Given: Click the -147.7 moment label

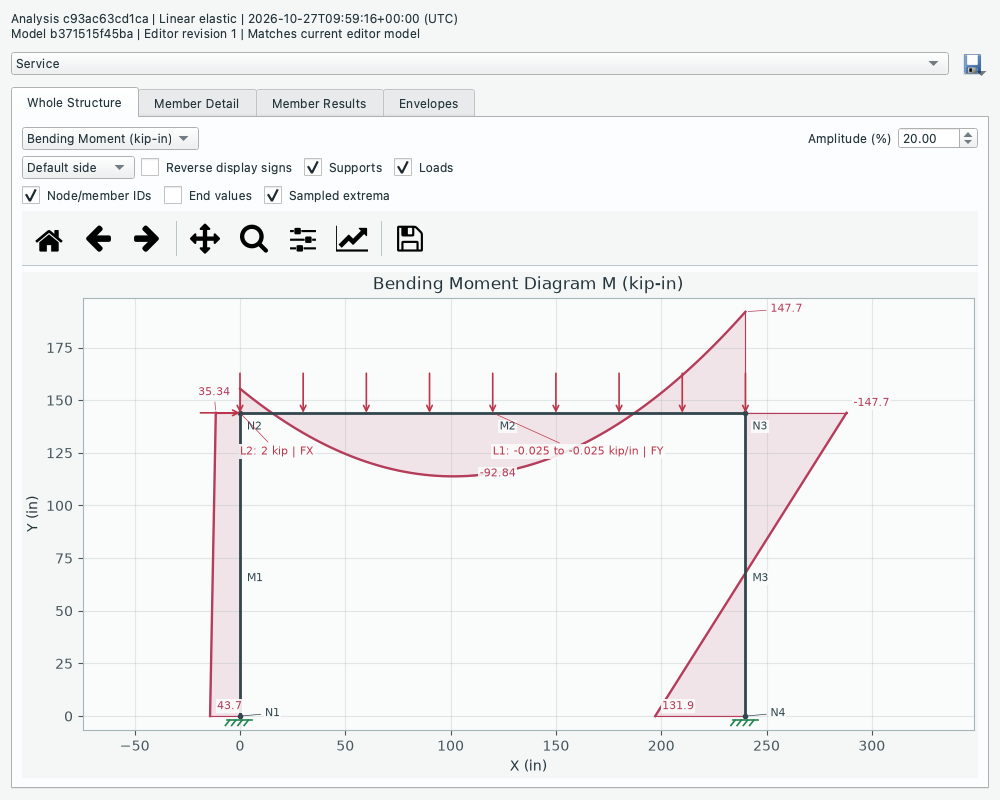Looking at the screenshot, I should pos(871,402).
